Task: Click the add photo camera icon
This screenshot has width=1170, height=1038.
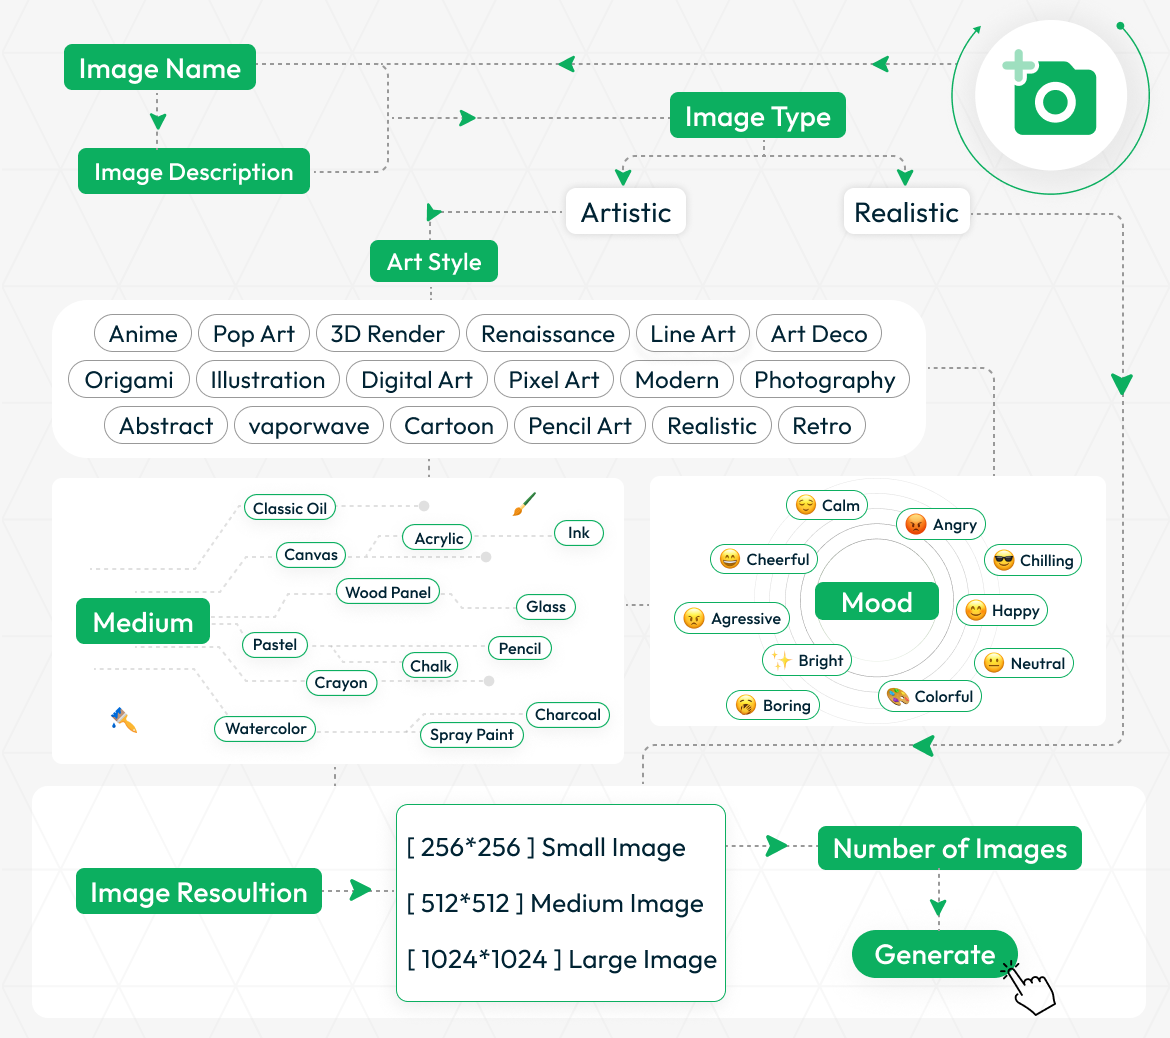Action: coord(1051,96)
